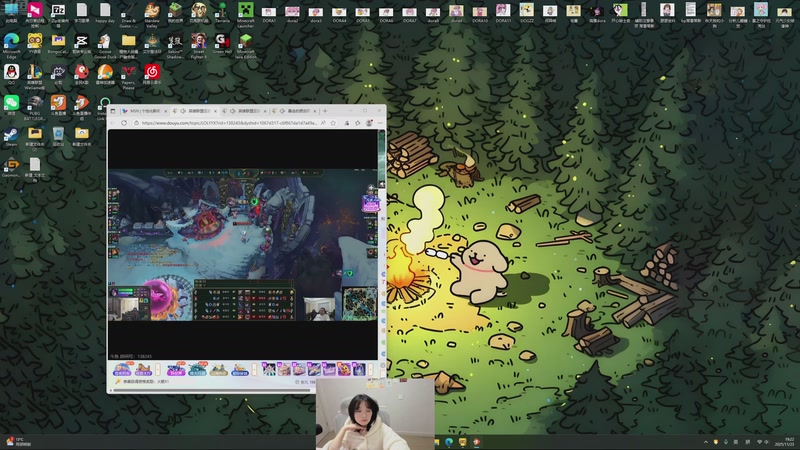
Task: Open the BongoCat folder on the desktop
Action: (x=58, y=45)
